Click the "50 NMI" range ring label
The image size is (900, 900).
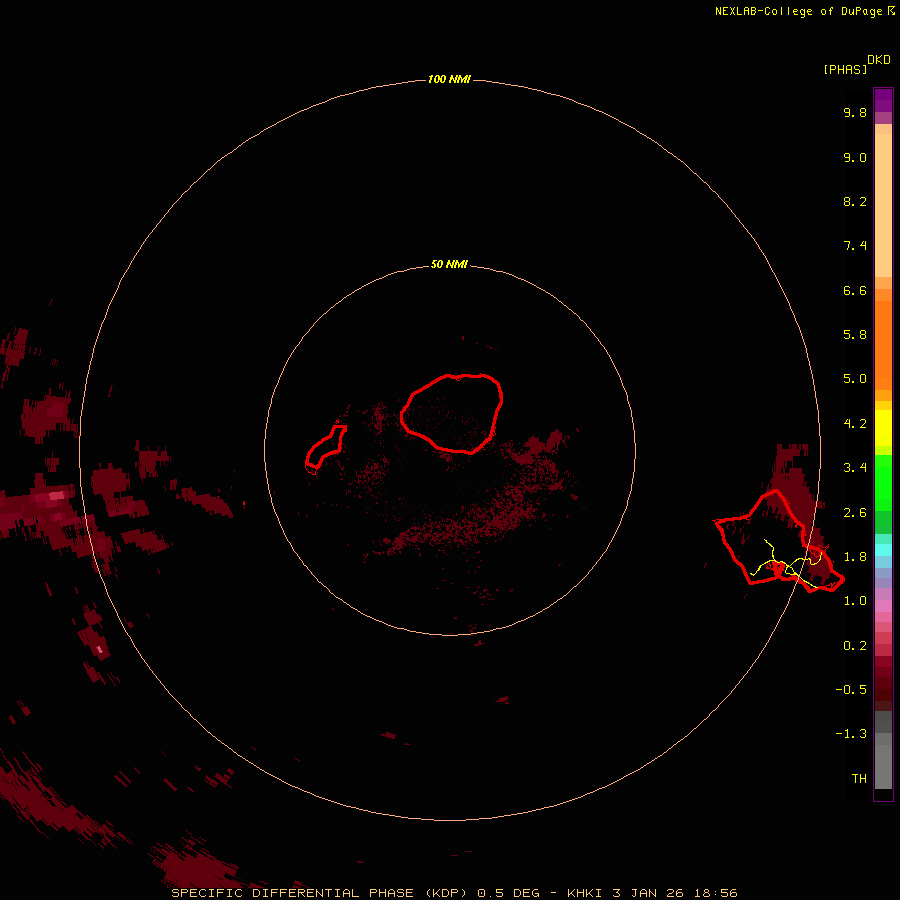tap(449, 264)
